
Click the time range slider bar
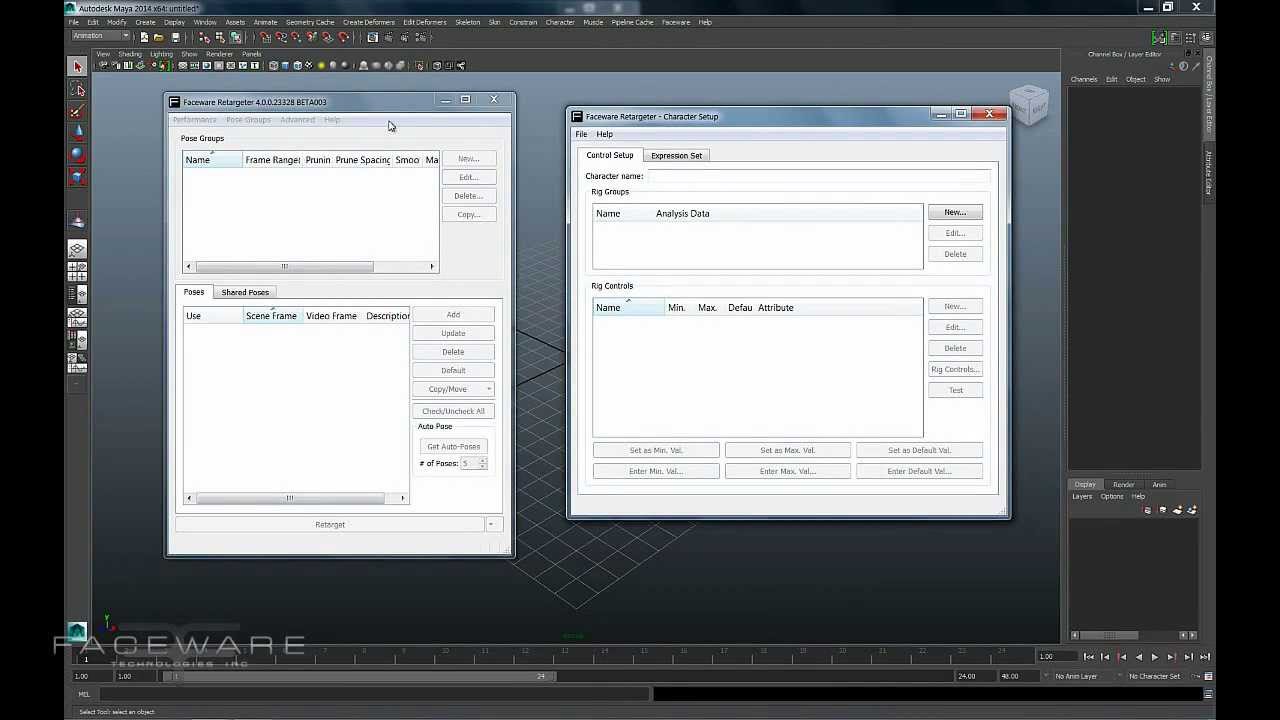point(360,676)
